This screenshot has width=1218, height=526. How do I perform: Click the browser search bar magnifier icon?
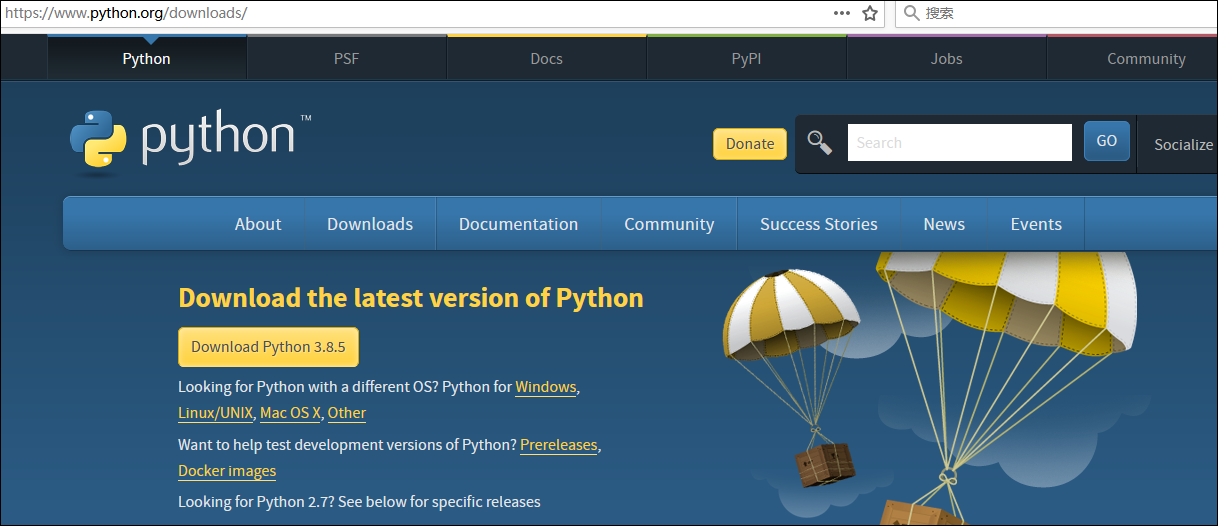click(911, 13)
